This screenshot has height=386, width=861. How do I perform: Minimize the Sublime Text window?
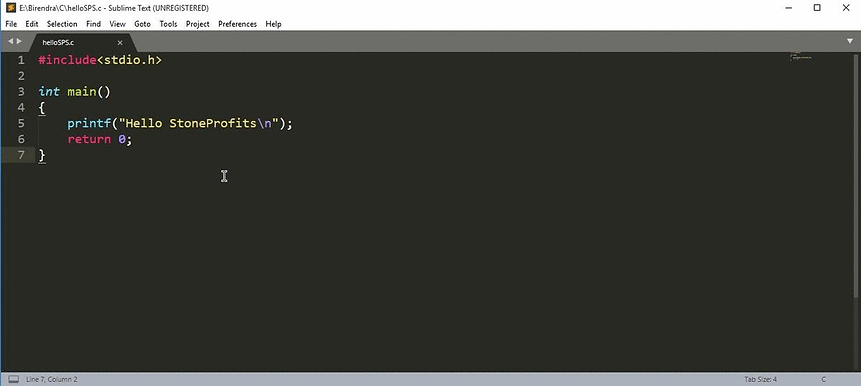tap(788, 8)
